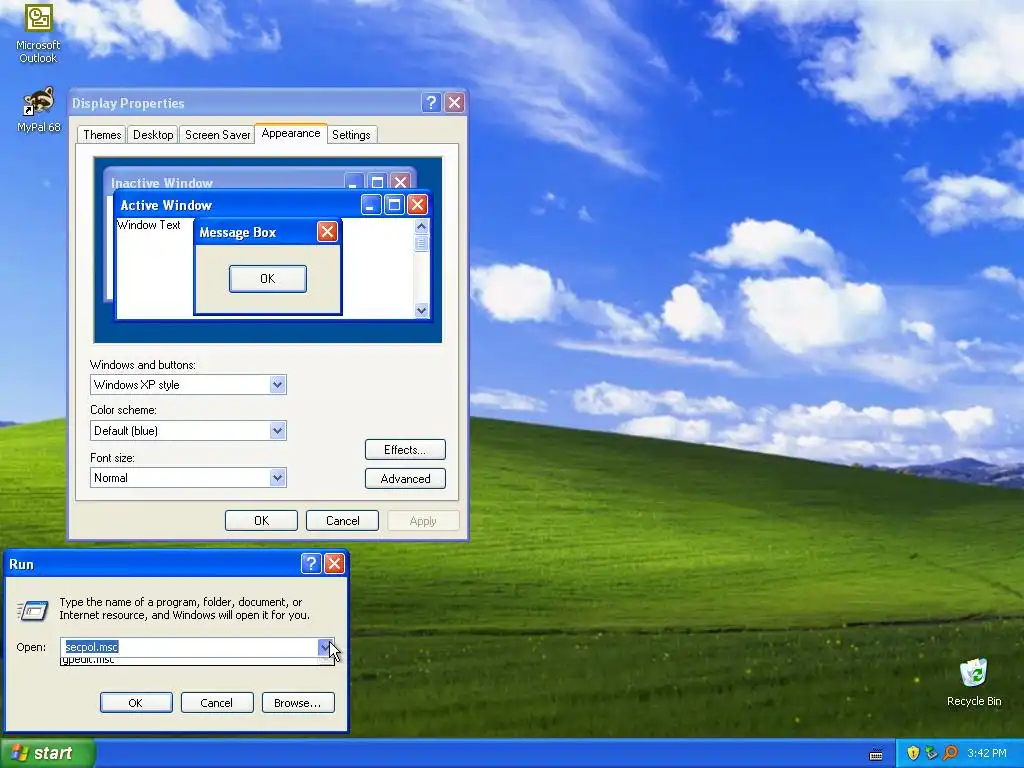Click Cancel in Display Properties
The image size is (1024, 768).
(x=342, y=520)
